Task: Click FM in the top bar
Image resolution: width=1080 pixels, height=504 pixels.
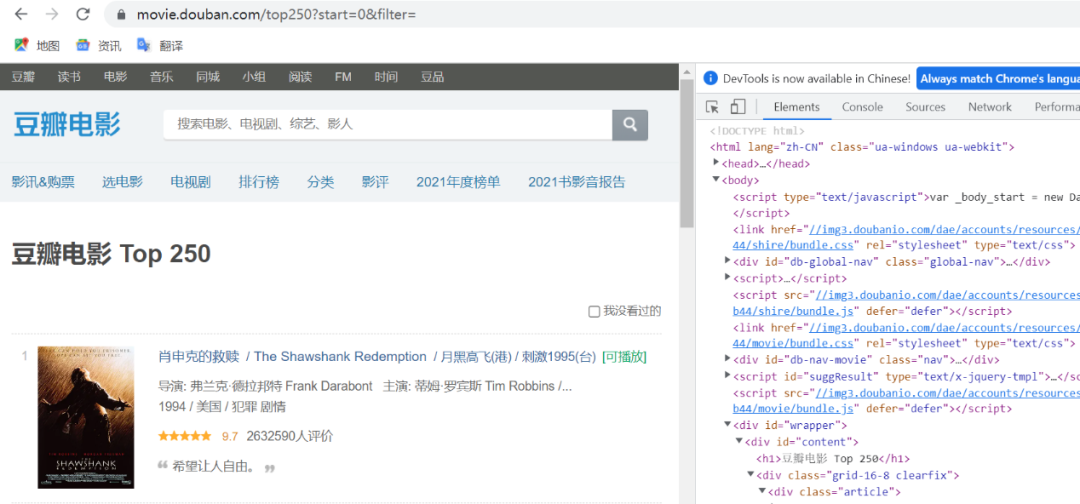Action: (343, 77)
